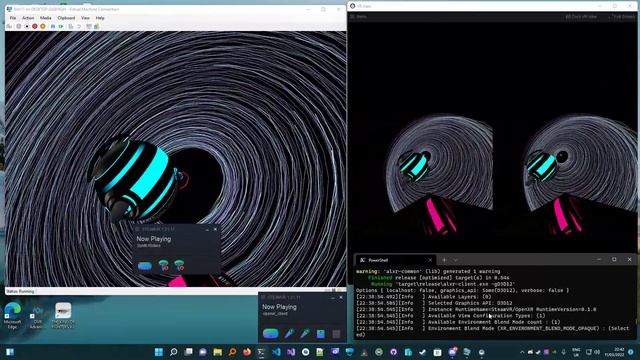Click the orange Save state icon in the VM toolbar
Image resolution: width=640 pixels, height=360 pixels.
click(43, 27)
